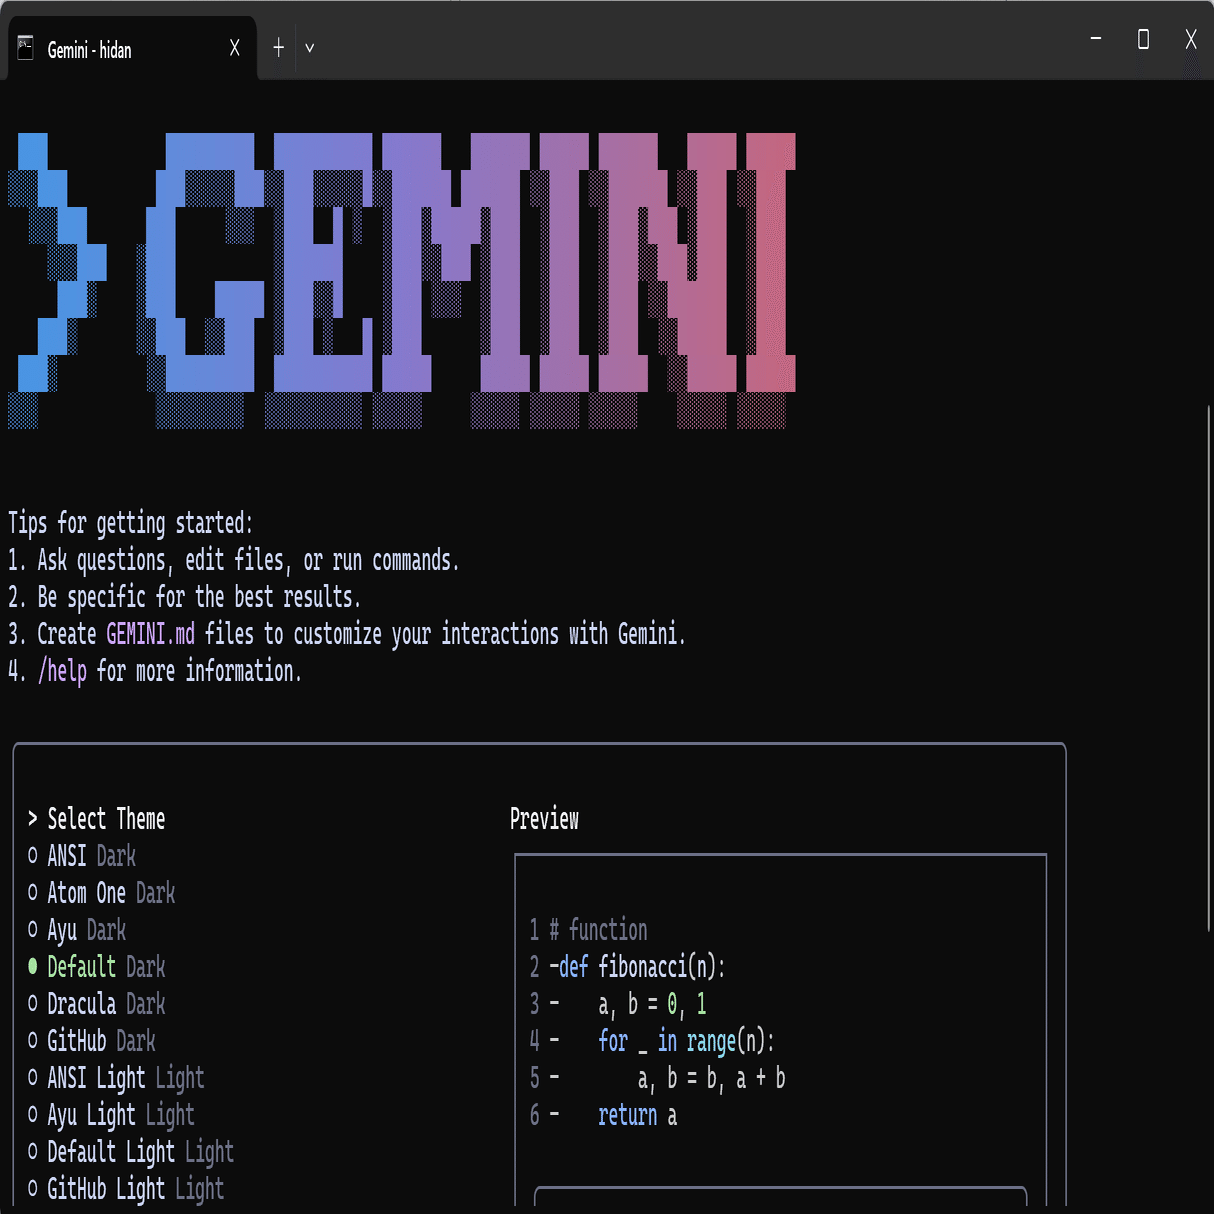Viewport: 1214px width, 1214px height.
Task: Click the /help command text
Action: click(x=62, y=671)
